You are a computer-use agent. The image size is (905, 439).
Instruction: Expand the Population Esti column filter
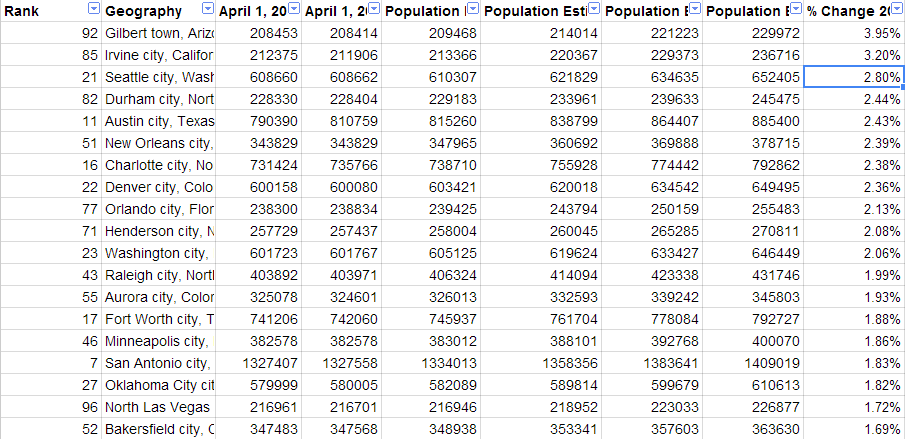593,10
